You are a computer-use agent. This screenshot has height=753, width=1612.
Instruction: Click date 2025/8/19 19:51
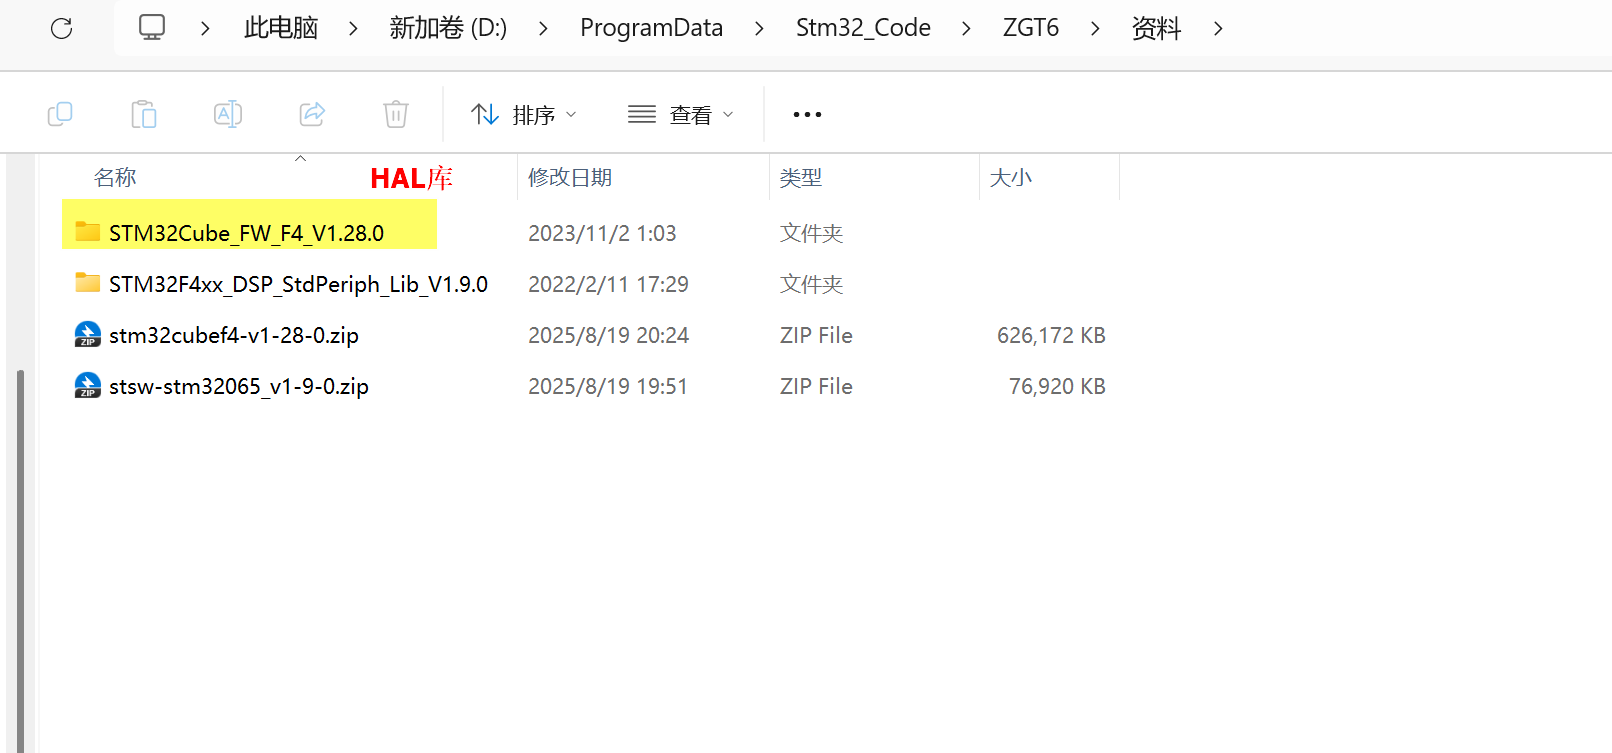[608, 386]
